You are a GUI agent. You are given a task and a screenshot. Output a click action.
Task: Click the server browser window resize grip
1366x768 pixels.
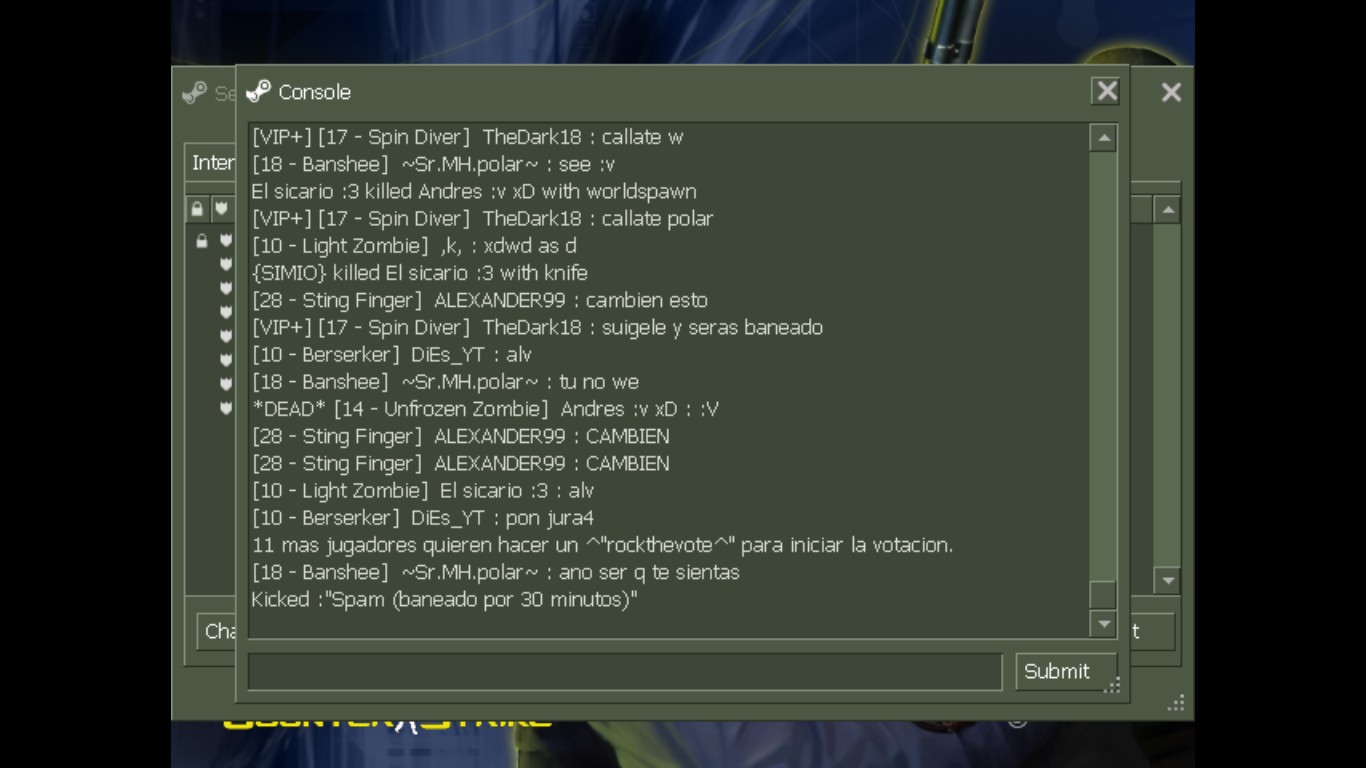1176,703
